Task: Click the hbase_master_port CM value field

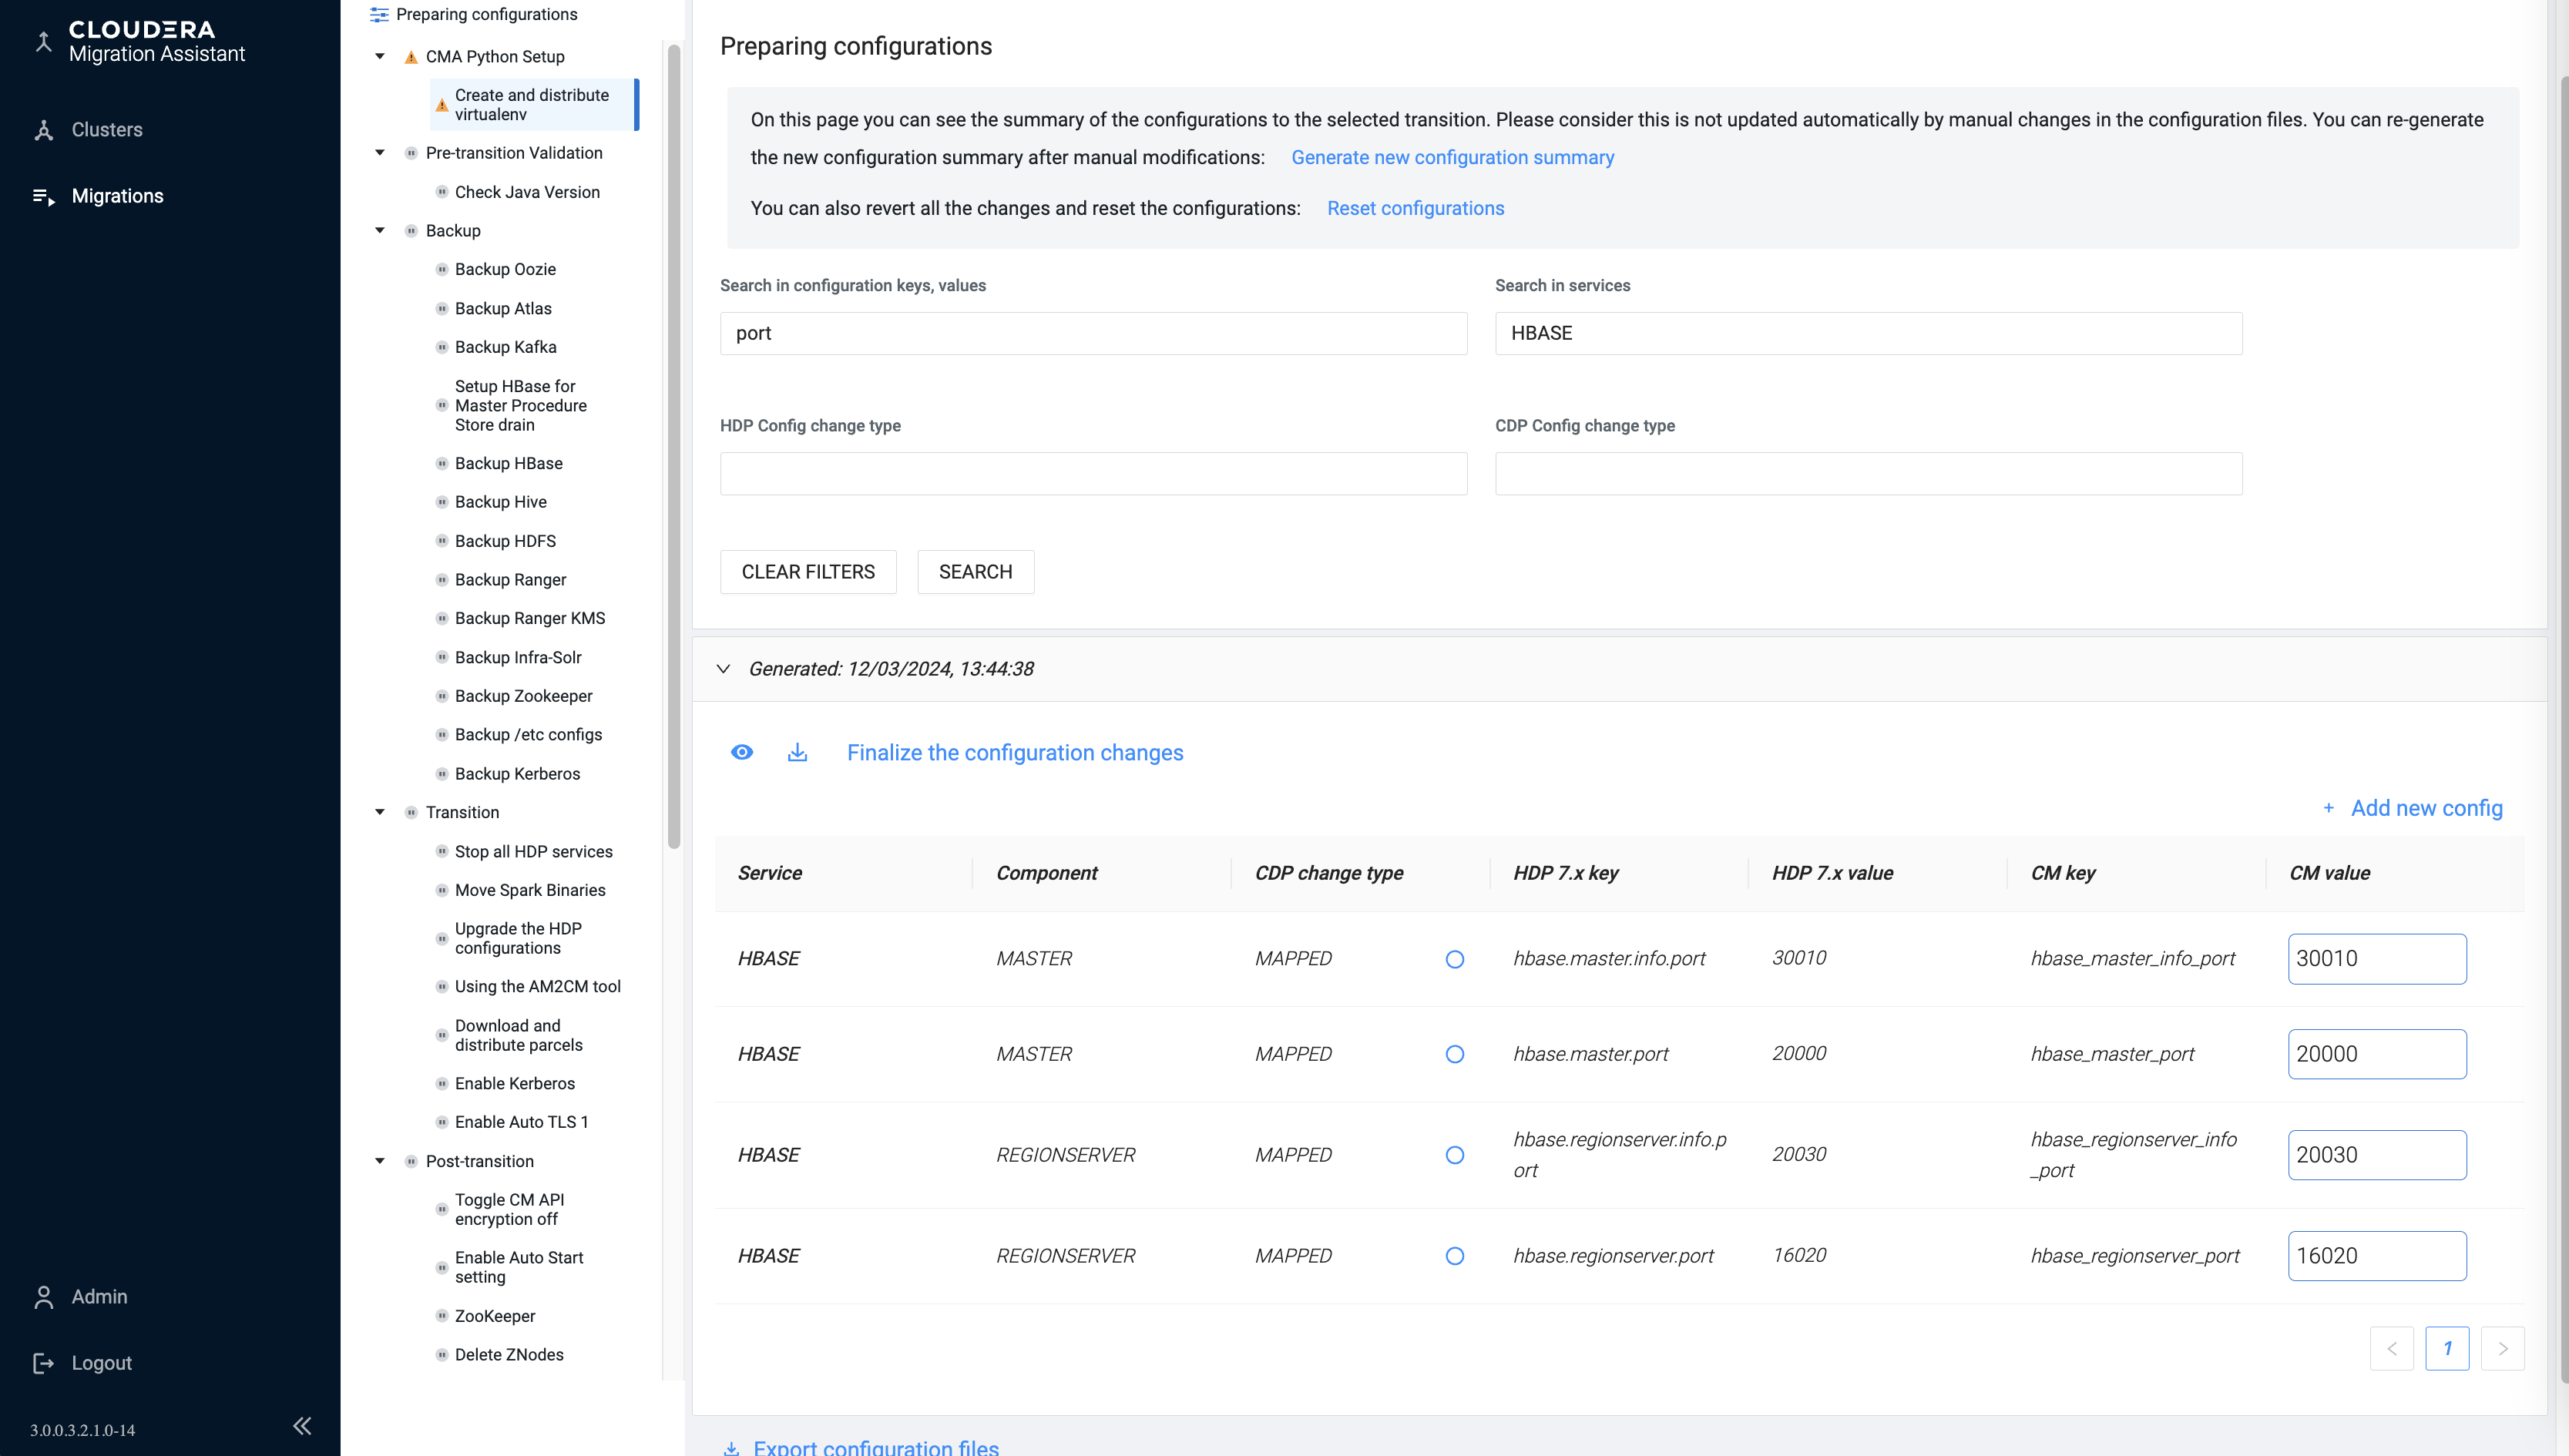Action: tap(2376, 1054)
